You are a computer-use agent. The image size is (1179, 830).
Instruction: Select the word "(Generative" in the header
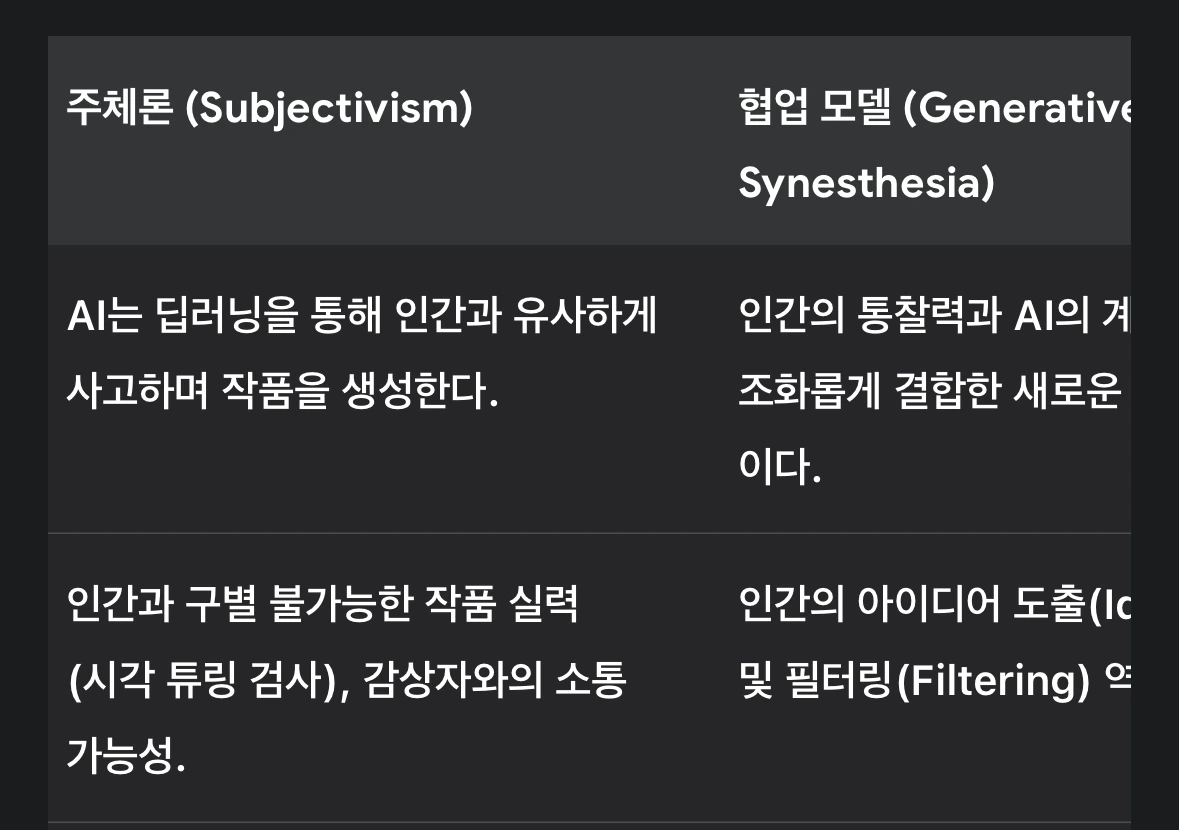click(x=1016, y=108)
